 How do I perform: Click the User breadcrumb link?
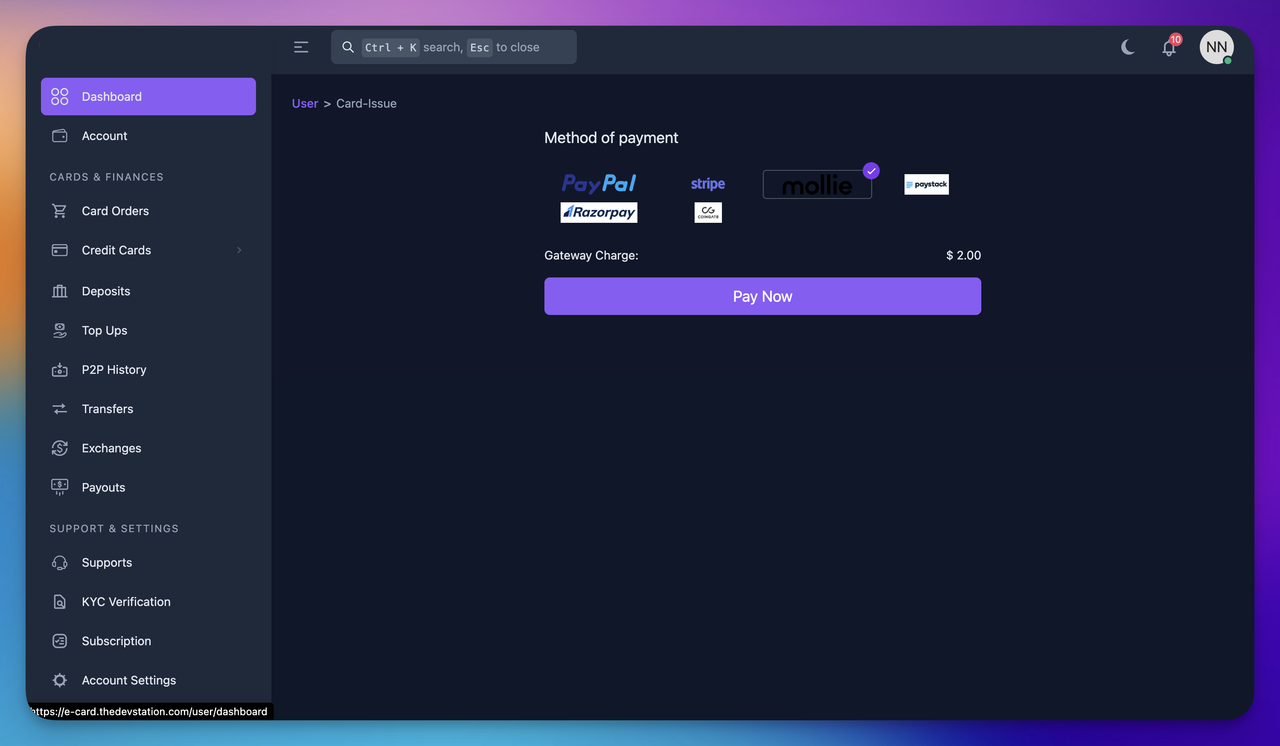[305, 103]
